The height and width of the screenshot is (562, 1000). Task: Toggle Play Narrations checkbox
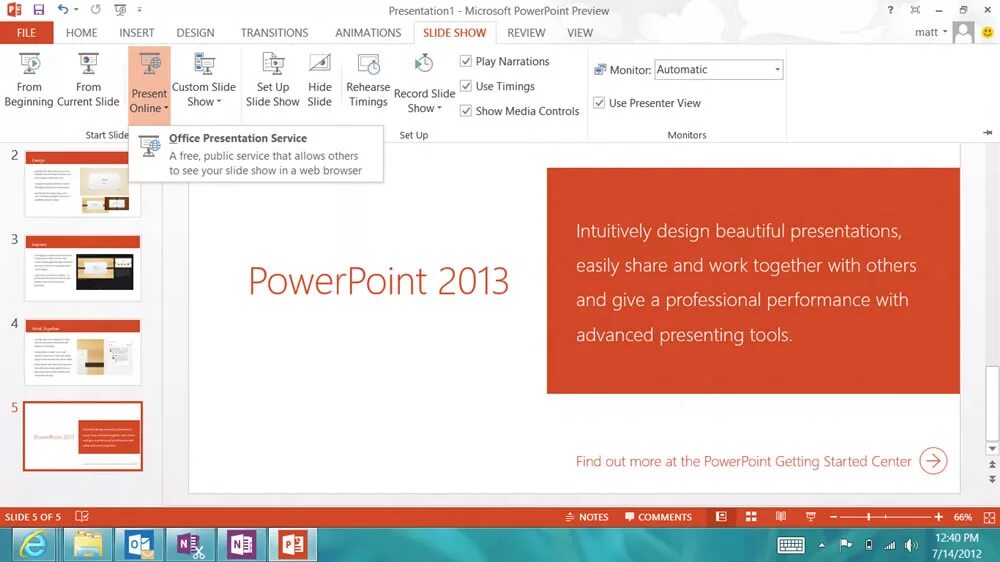pos(466,61)
